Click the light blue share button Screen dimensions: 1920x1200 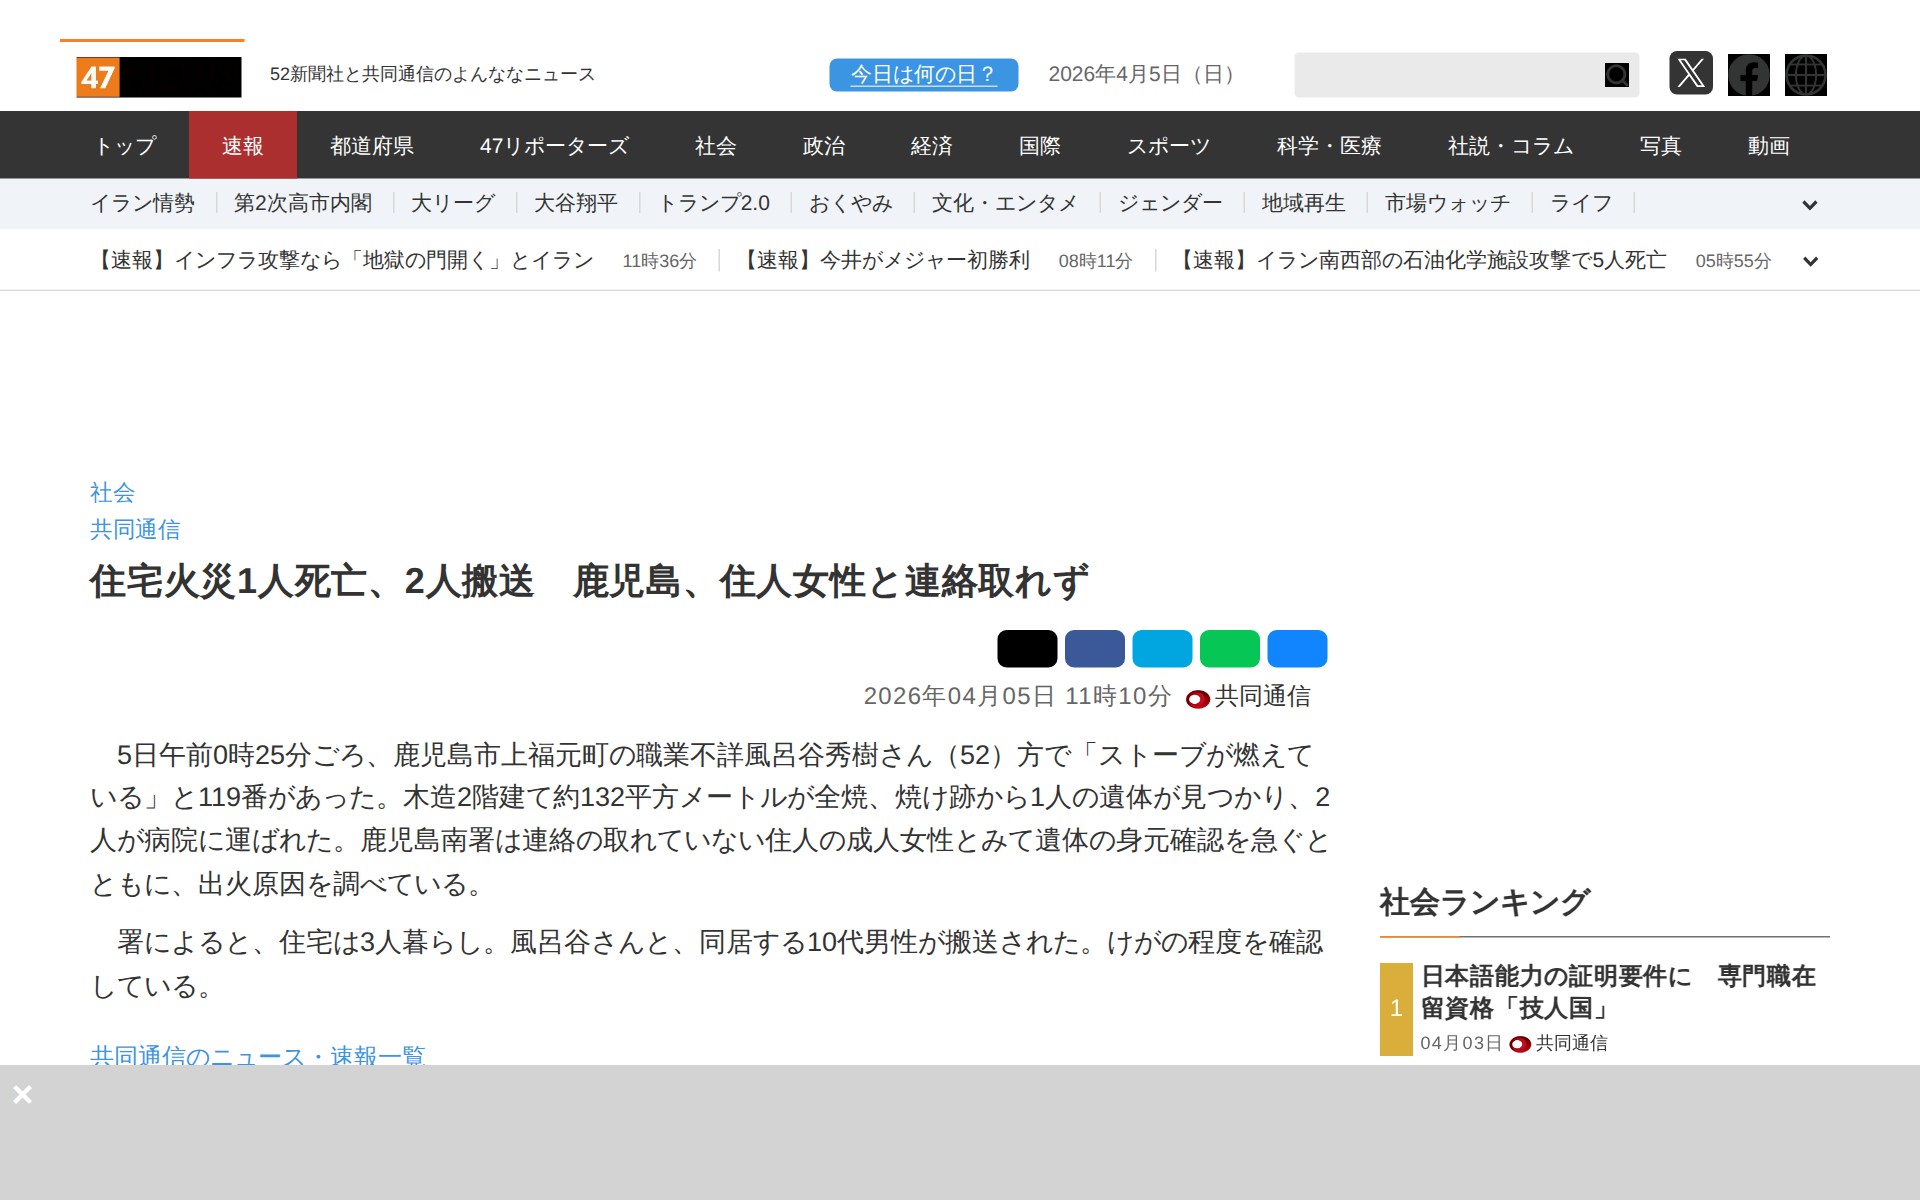(1161, 649)
